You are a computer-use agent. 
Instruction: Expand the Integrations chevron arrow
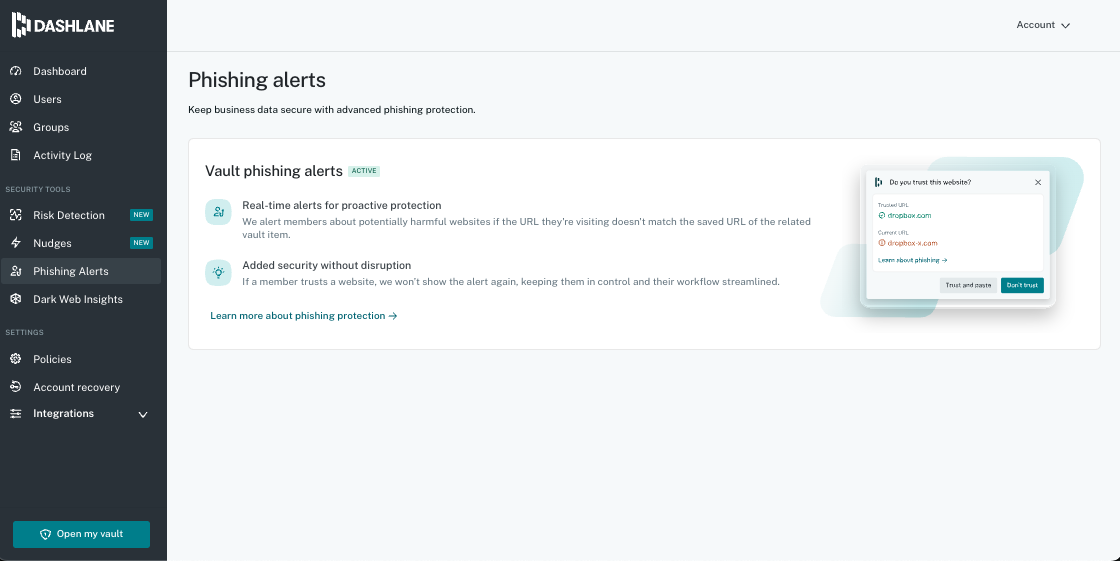coord(143,414)
